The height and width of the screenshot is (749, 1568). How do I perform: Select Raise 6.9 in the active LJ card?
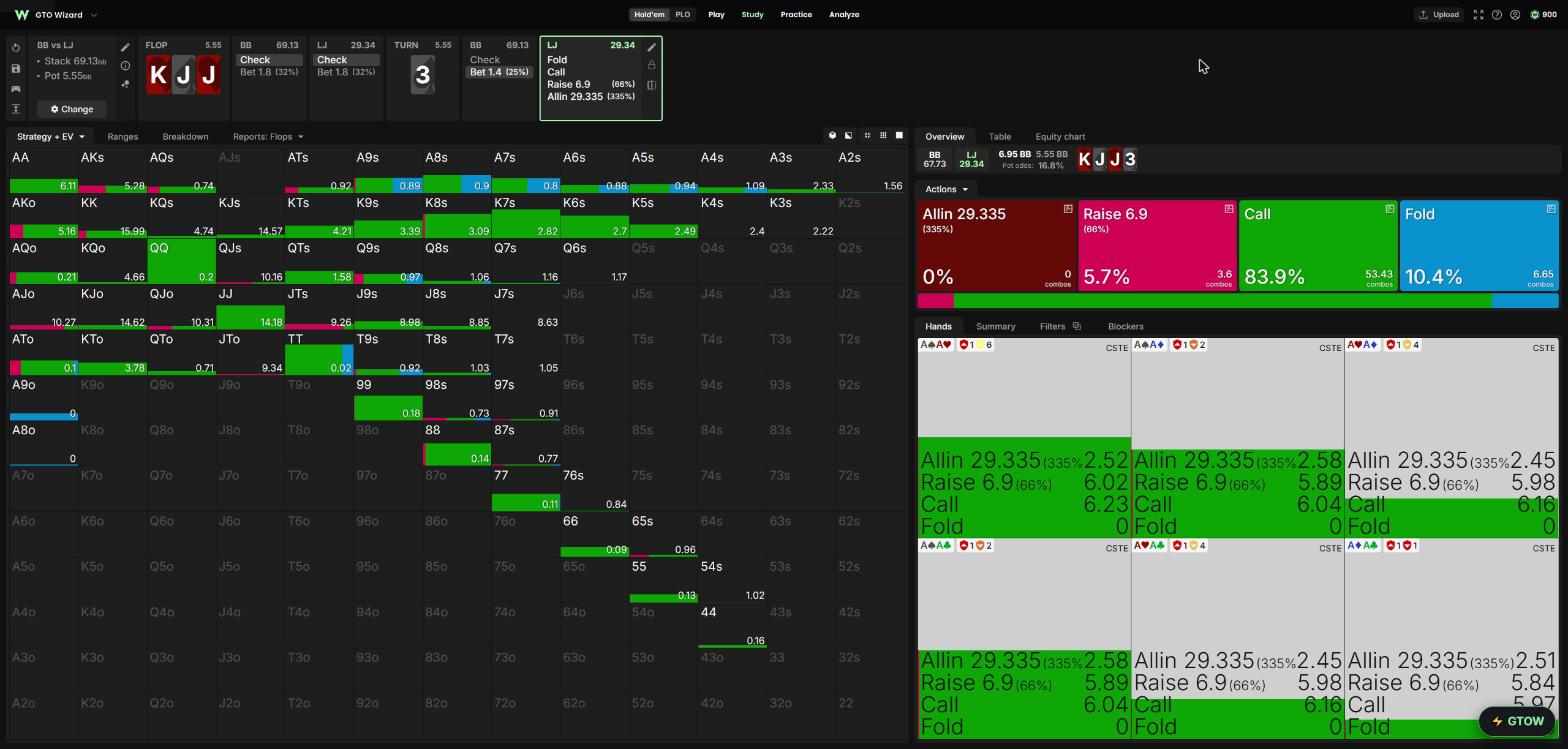point(591,85)
